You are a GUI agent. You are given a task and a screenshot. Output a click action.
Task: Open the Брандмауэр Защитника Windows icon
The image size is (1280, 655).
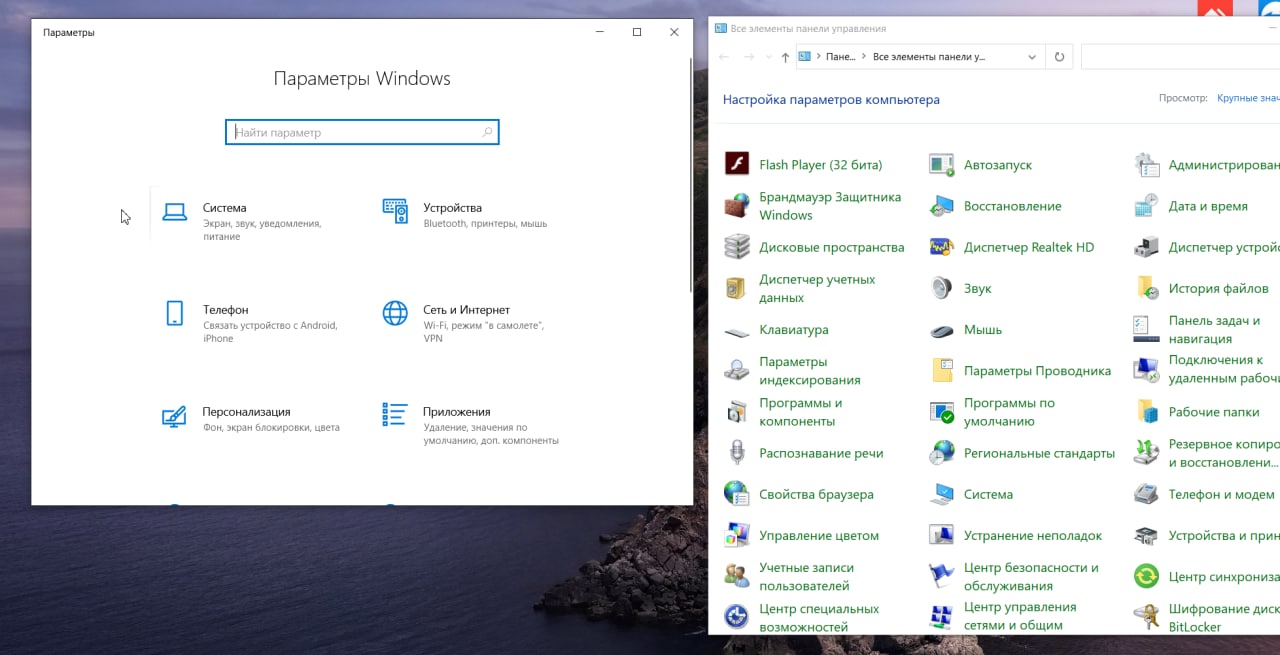click(737, 206)
